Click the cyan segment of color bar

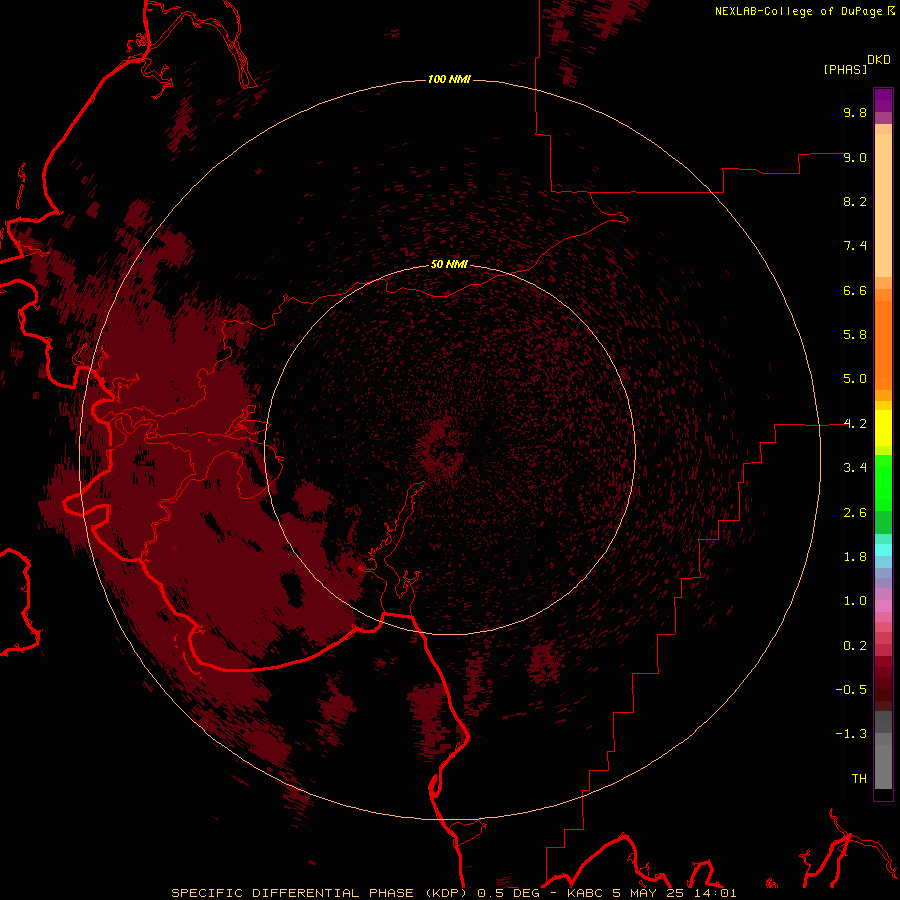coord(883,550)
